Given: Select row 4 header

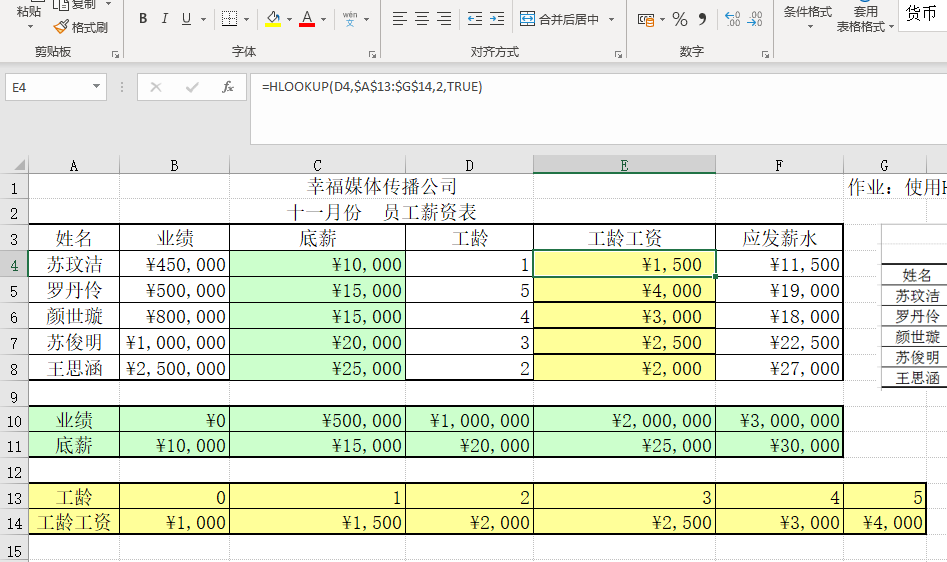Looking at the screenshot, I should [14, 265].
